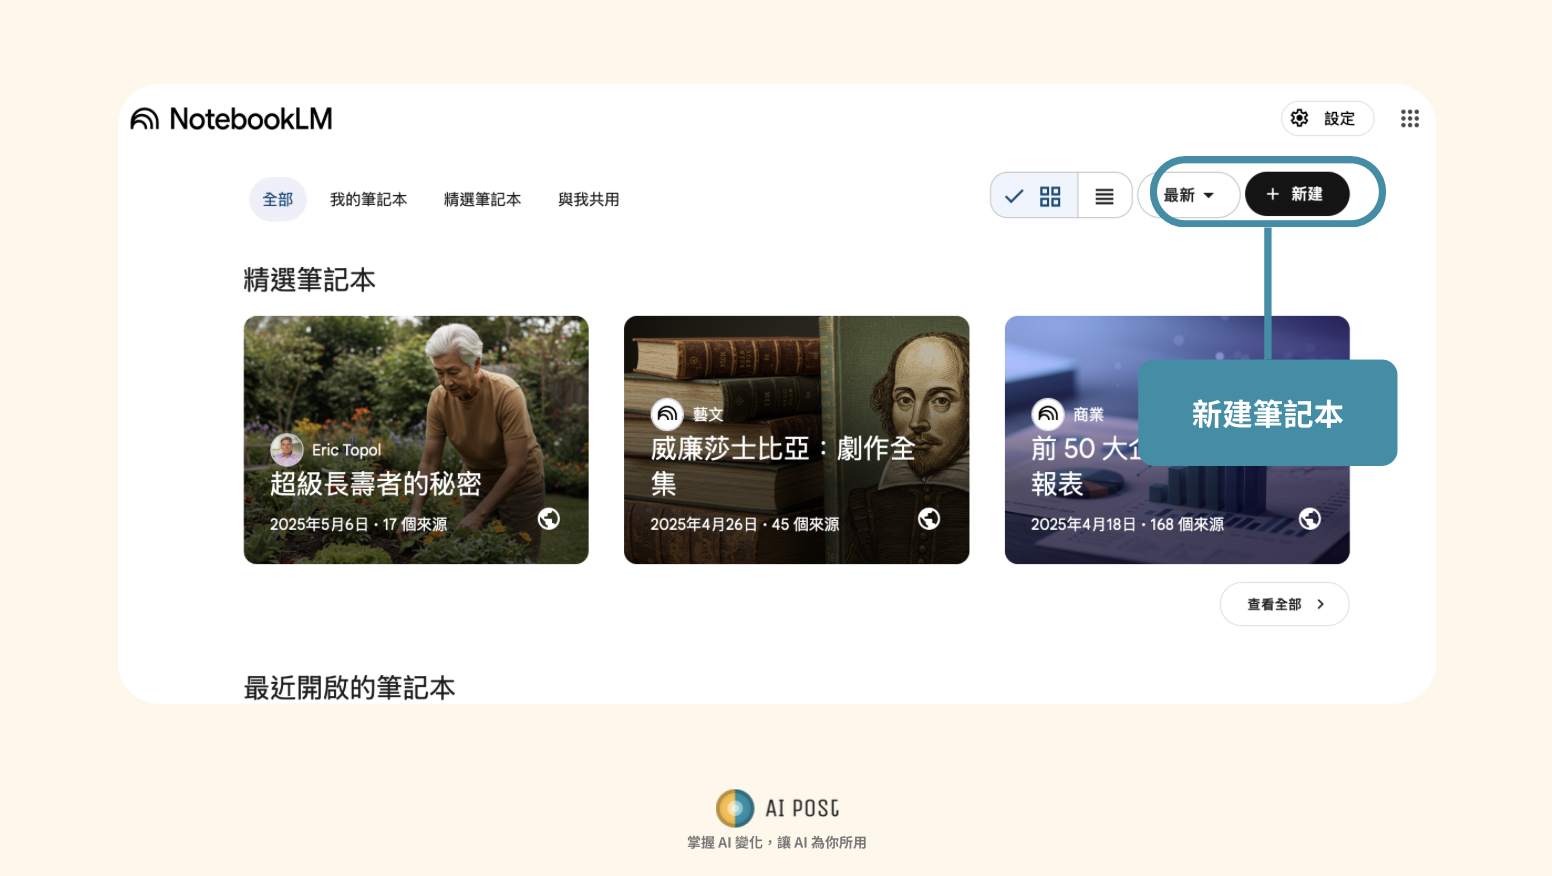Create a new notebook with 新建
This screenshot has width=1552, height=876.
[1297, 194]
